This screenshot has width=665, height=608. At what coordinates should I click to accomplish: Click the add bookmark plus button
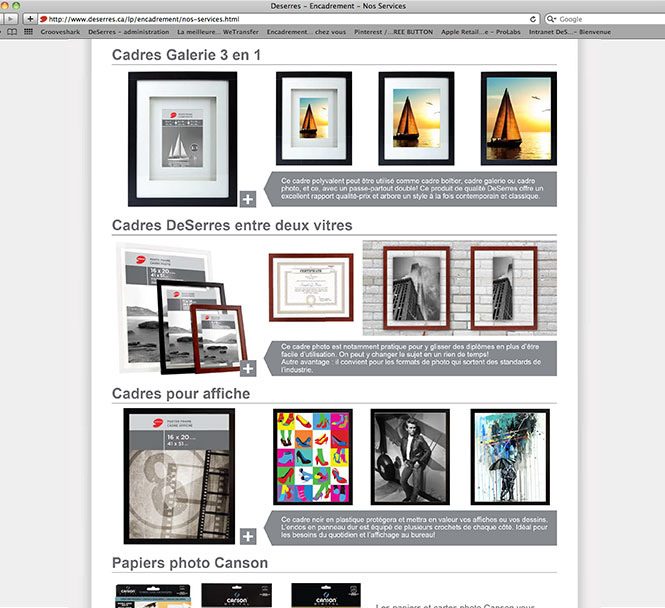coord(30,19)
